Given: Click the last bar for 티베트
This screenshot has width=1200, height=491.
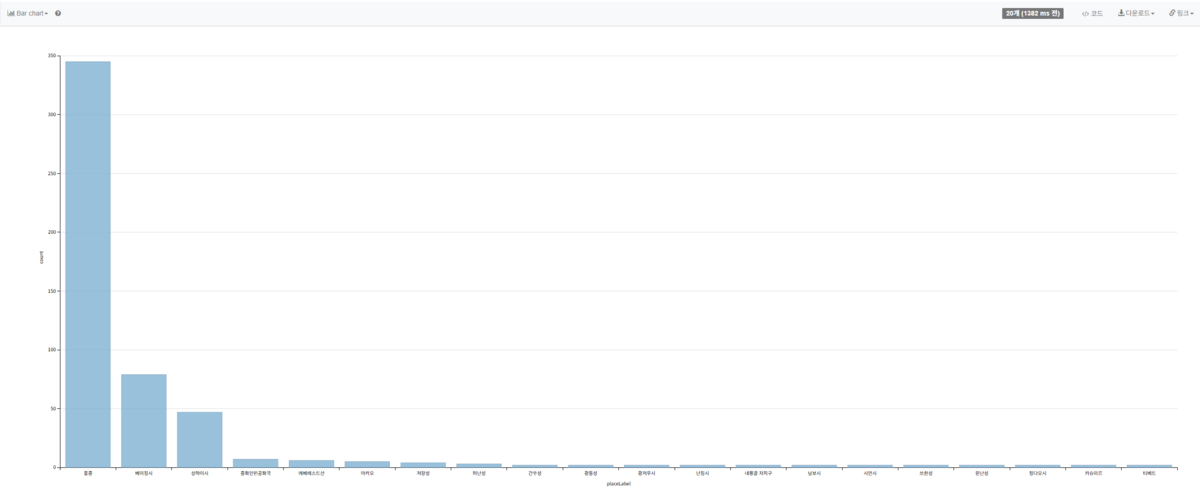Looking at the screenshot, I should click(1149, 466).
